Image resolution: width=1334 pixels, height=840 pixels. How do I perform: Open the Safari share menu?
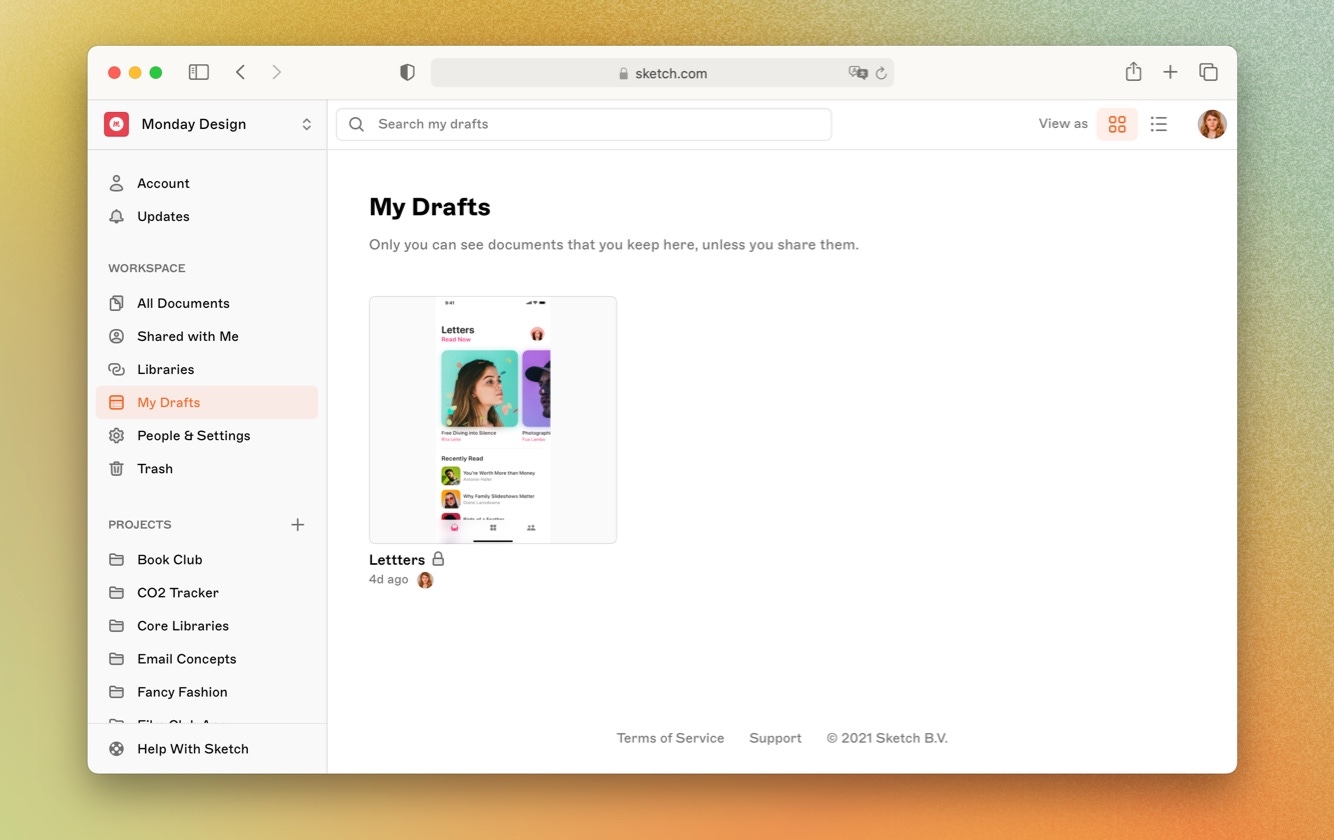(x=1133, y=71)
